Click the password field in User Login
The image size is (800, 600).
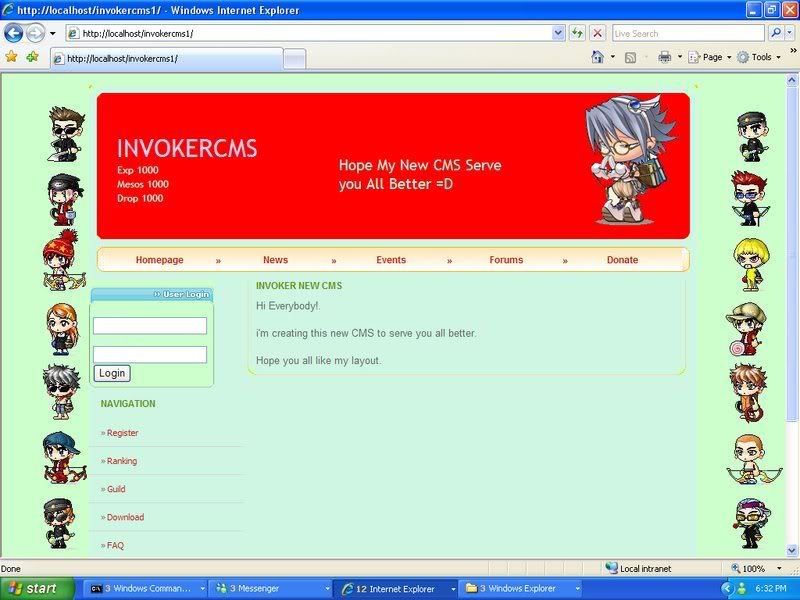pyautogui.click(x=150, y=355)
